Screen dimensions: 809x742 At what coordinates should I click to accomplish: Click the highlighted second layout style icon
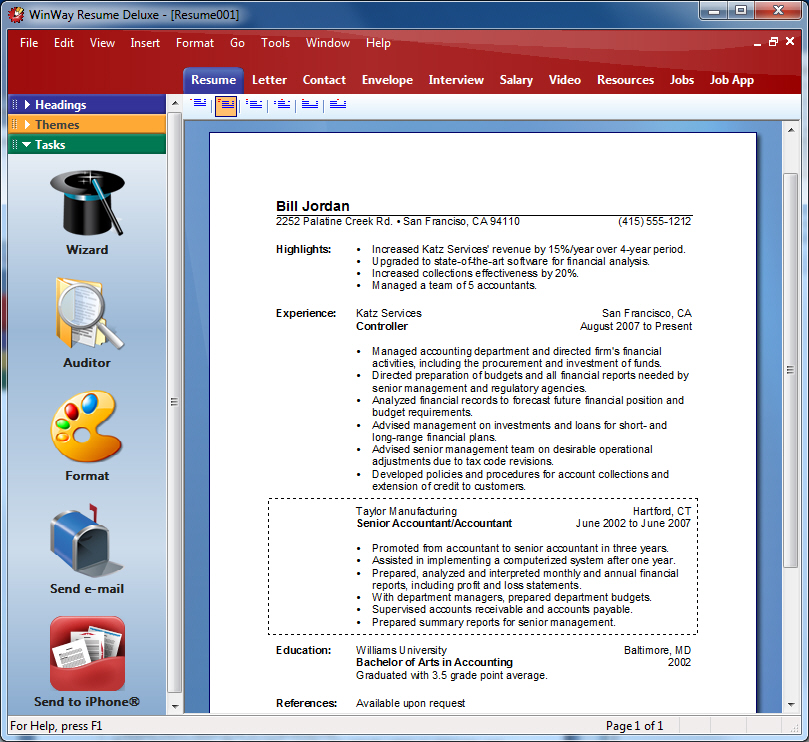point(226,104)
